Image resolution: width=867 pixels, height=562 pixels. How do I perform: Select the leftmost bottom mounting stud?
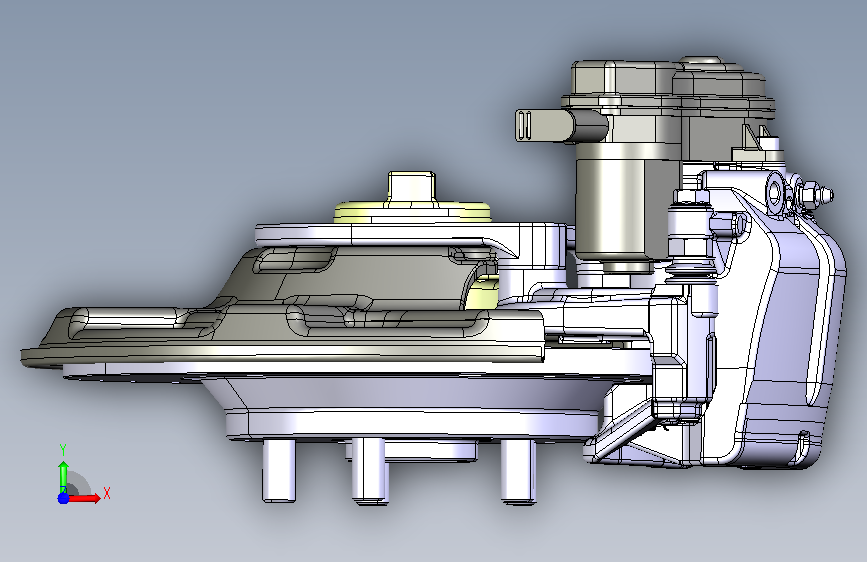[x=279, y=470]
